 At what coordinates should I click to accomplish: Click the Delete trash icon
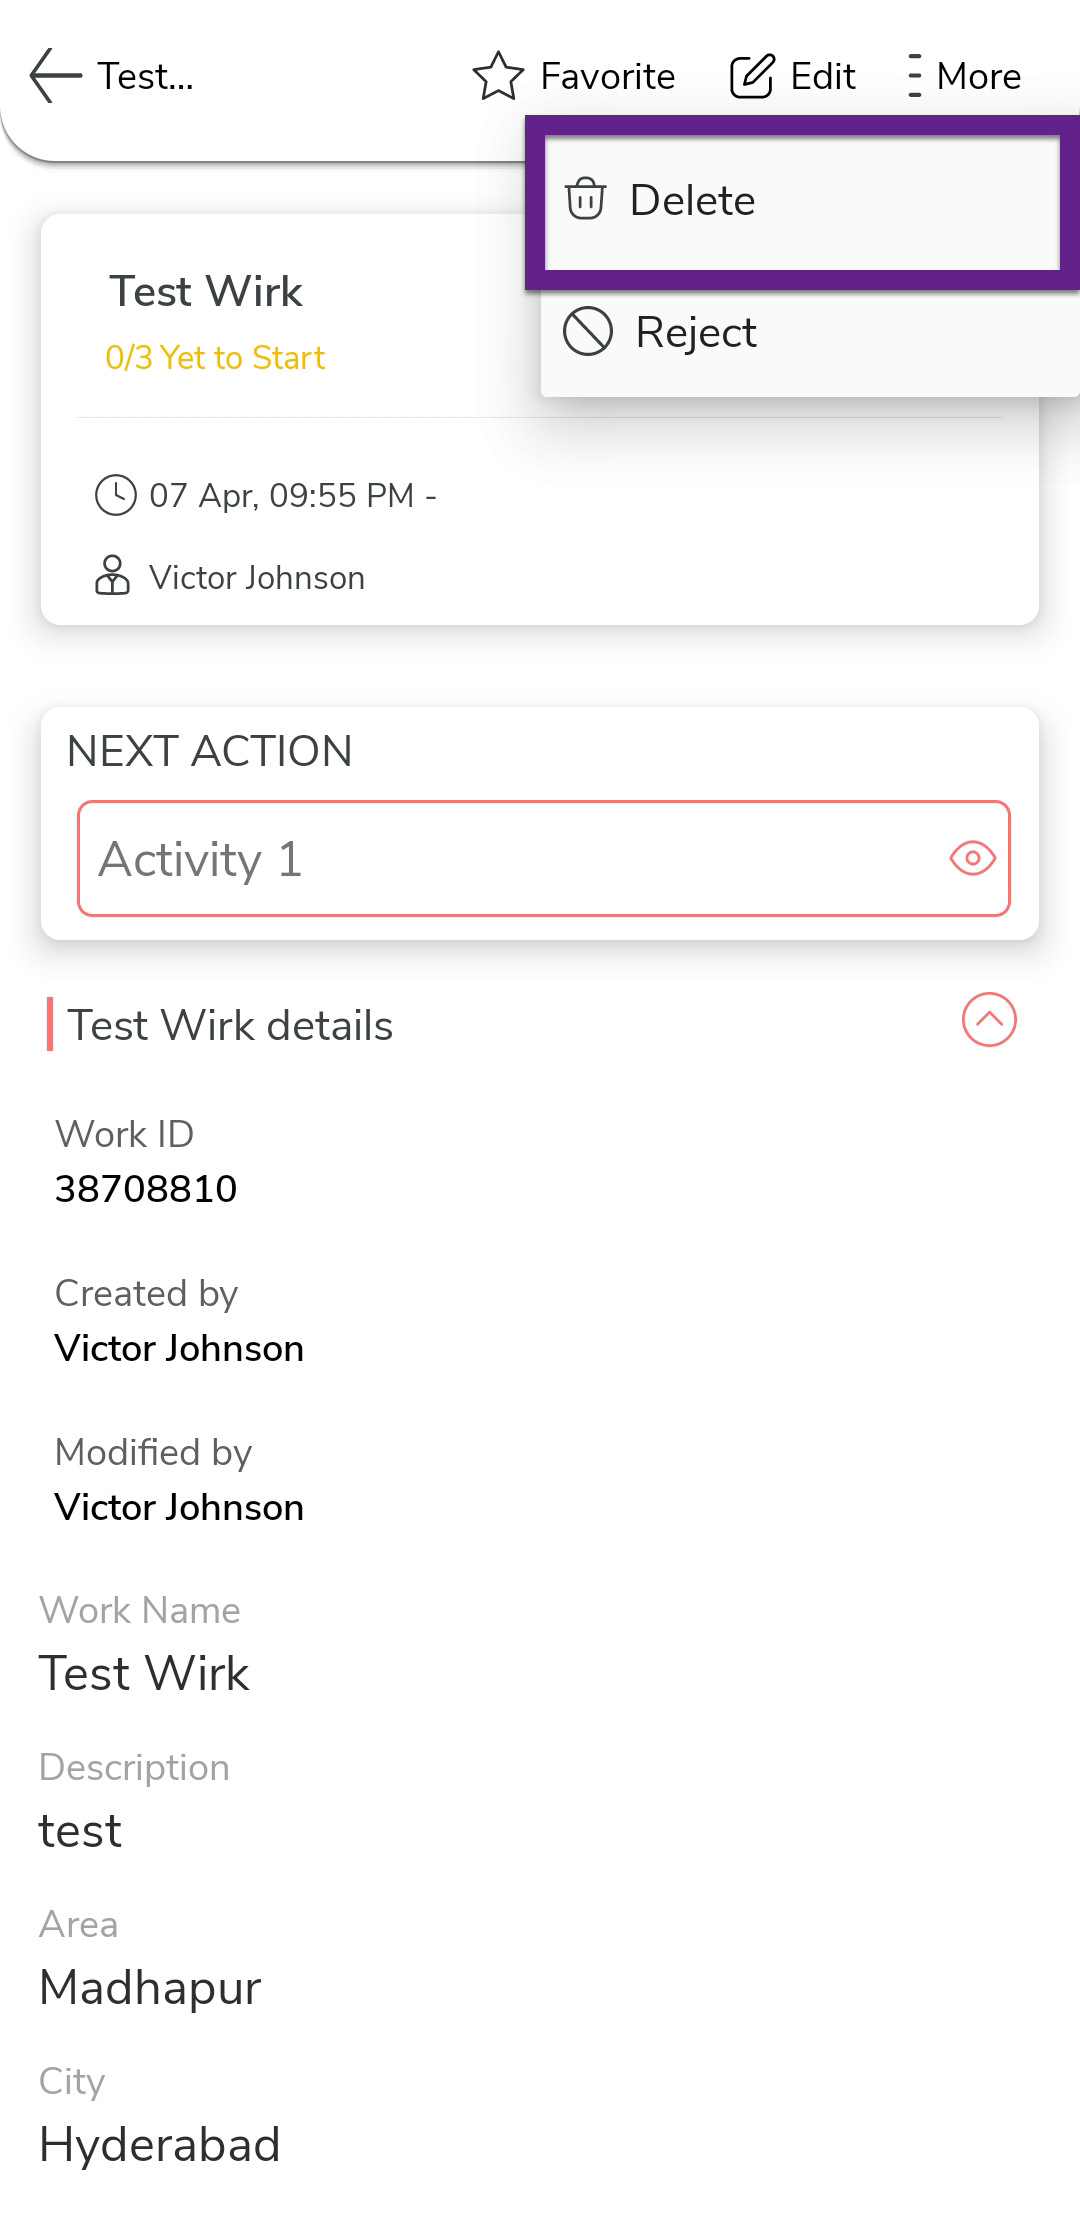pyautogui.click(x=586, y=199)
